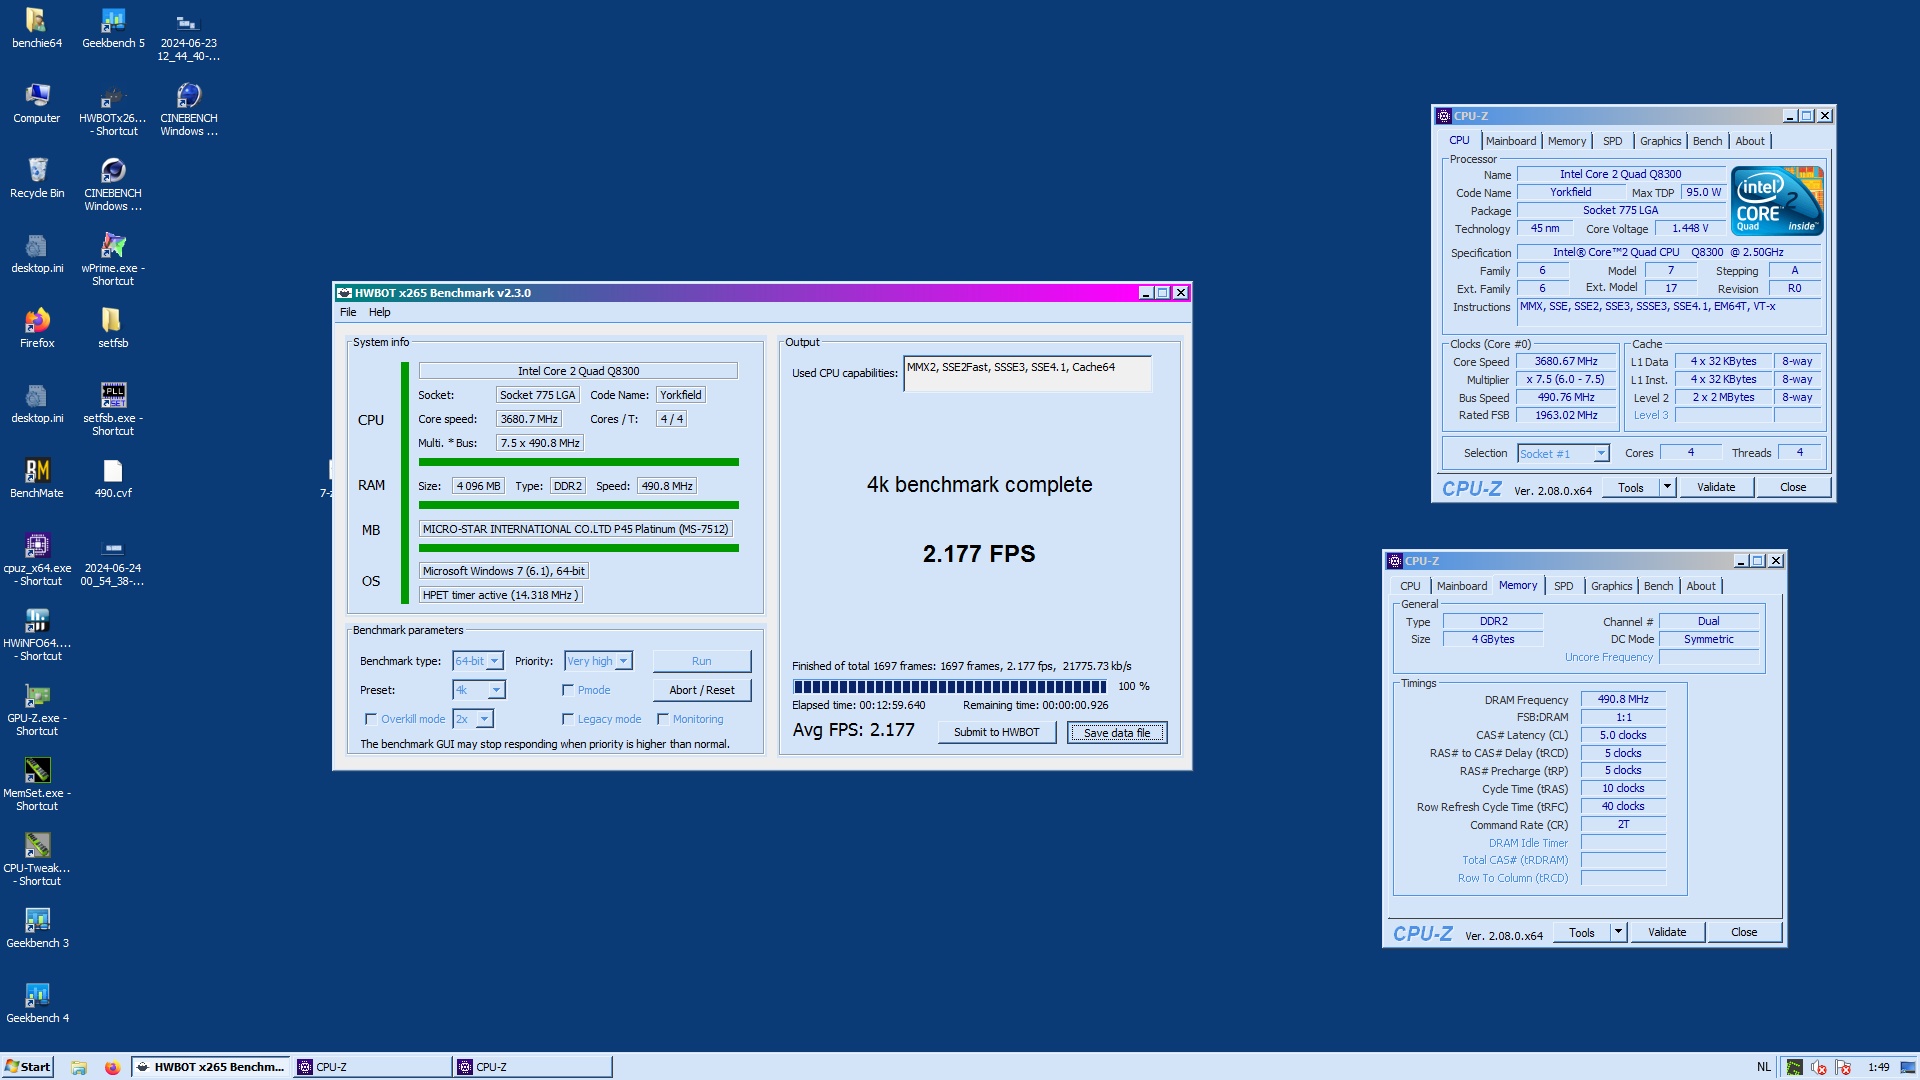Screen dimensions: 1920x1080
Task: Open the Geekbench 3 desktop icon
Action: [37, 928]
